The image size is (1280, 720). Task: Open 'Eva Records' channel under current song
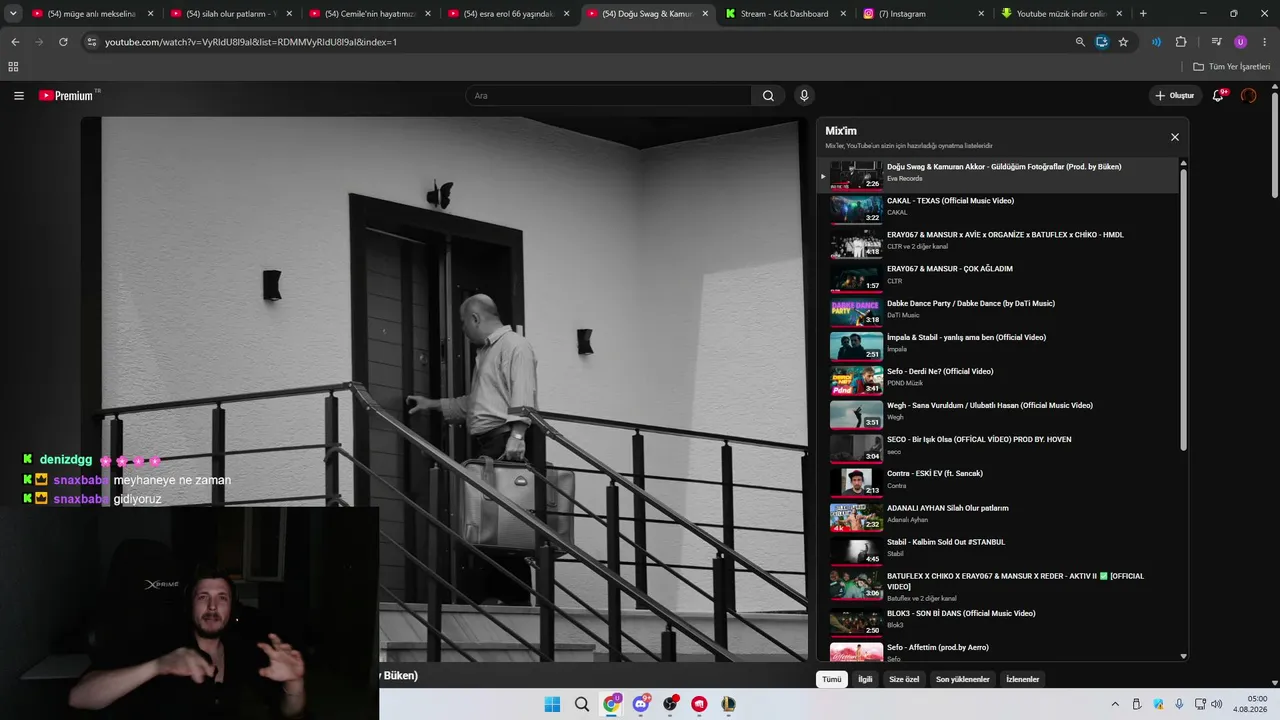click(x=904, y=179)
